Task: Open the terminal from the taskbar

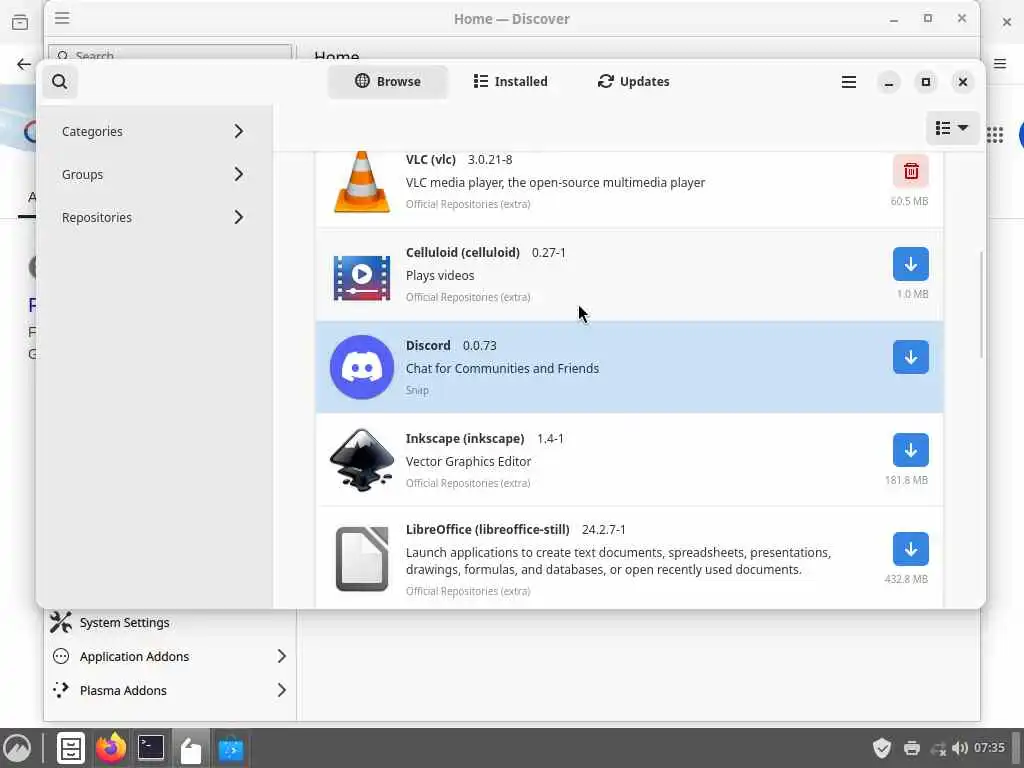Action: pos(151,748)
